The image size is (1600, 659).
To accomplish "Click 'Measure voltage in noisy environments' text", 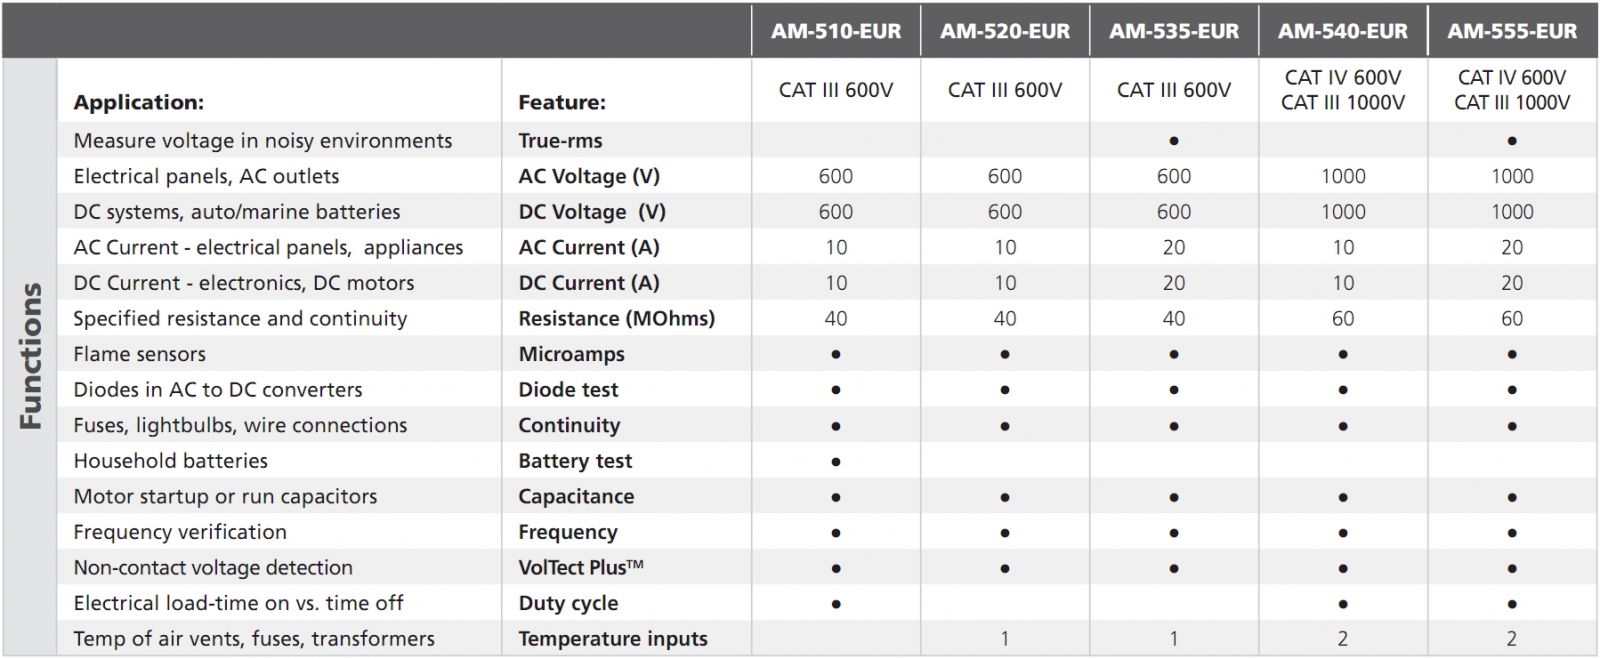I will (263, 141).
